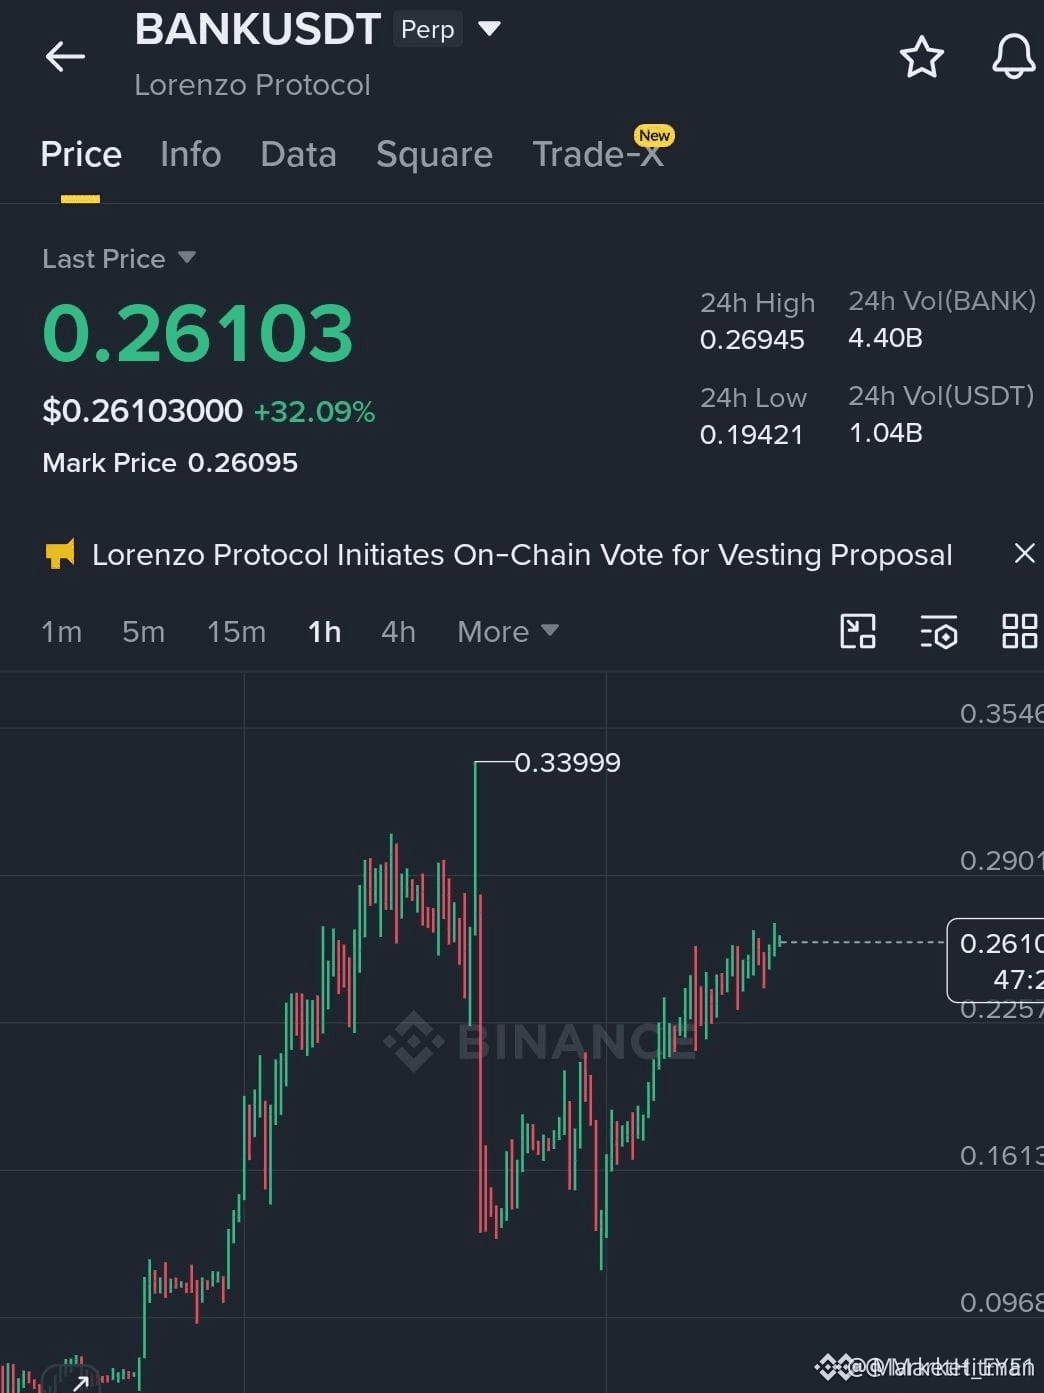
Task: Add BANKUSDT to favorites with star
Action: click(x=921, y=57)
